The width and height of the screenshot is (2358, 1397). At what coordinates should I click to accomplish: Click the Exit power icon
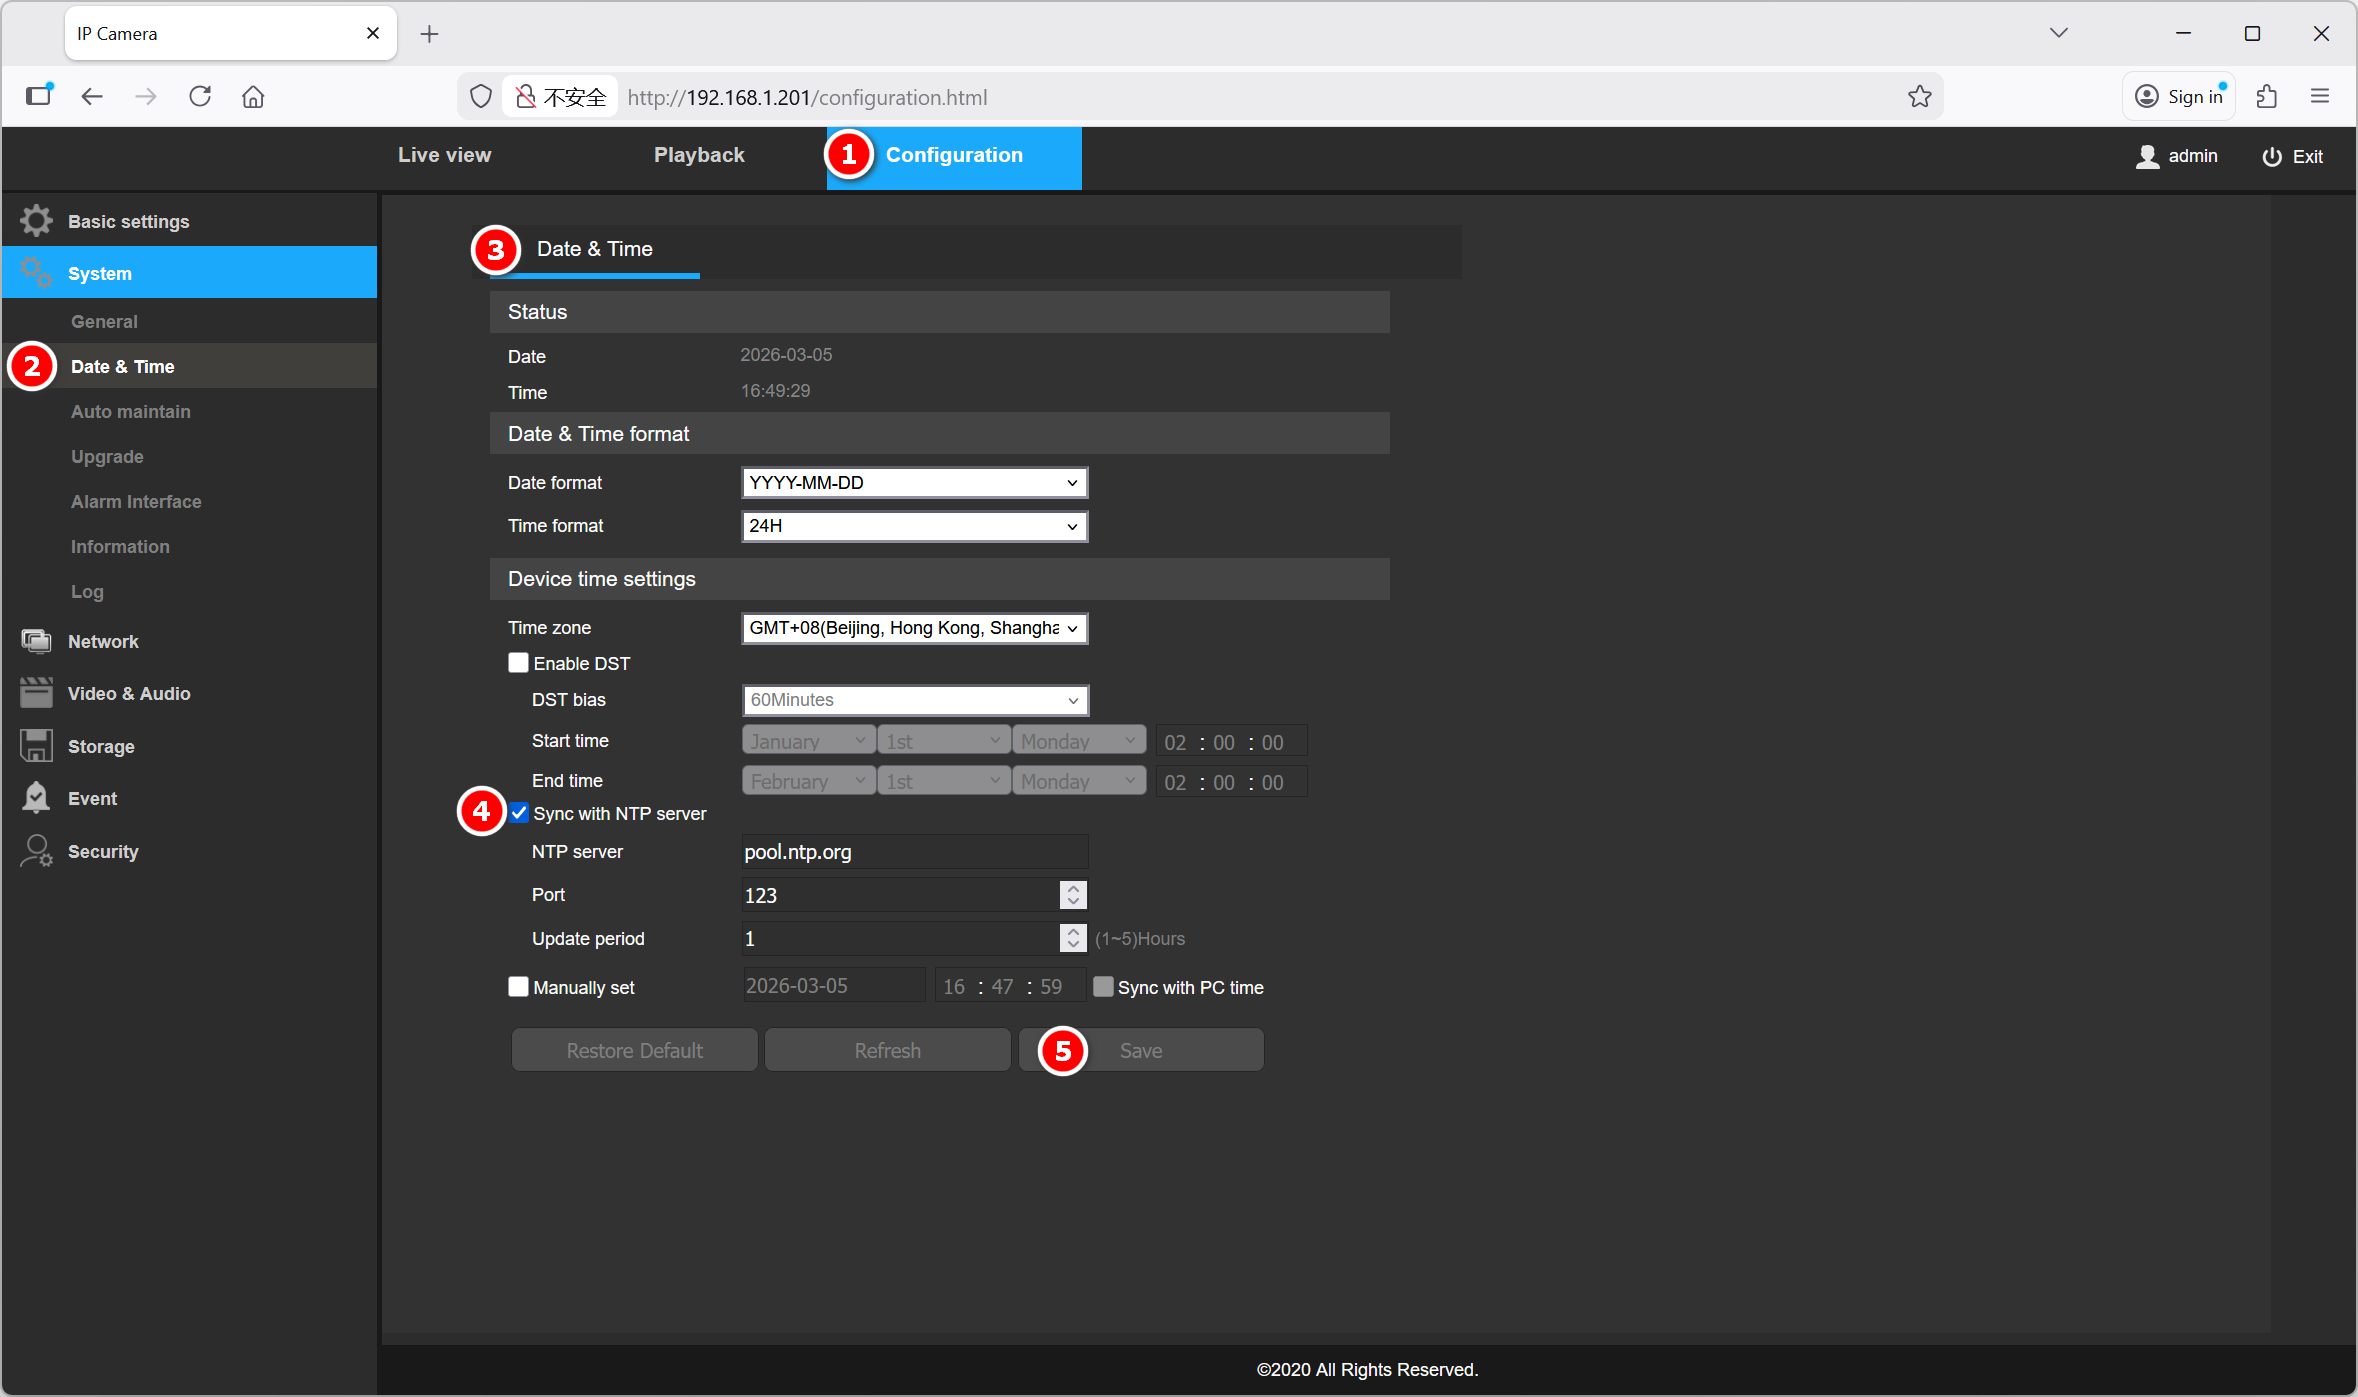pos(2272,156)
